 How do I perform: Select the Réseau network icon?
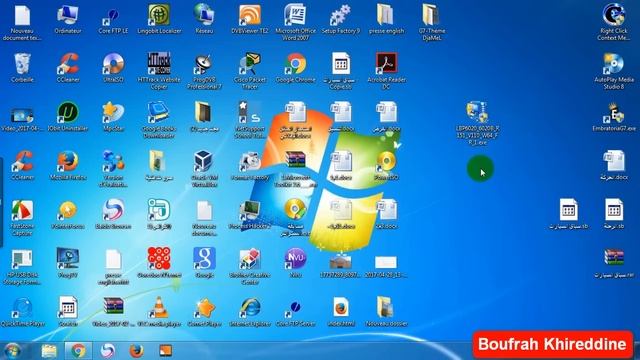pos(204,19)
